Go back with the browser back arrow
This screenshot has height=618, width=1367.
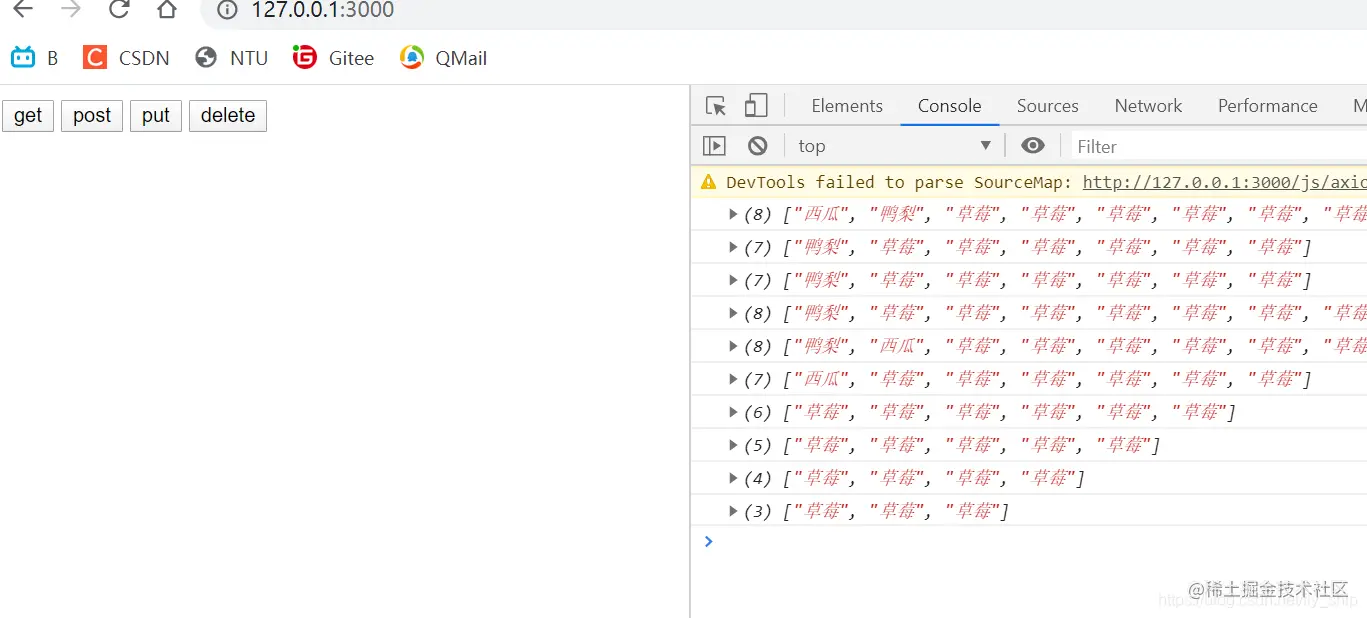point(22,10)
